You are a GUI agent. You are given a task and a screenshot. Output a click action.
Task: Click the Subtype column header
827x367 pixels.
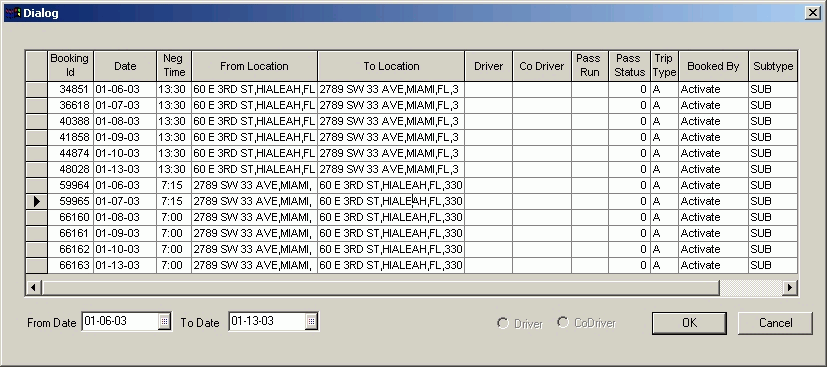[x=773, y=66]
